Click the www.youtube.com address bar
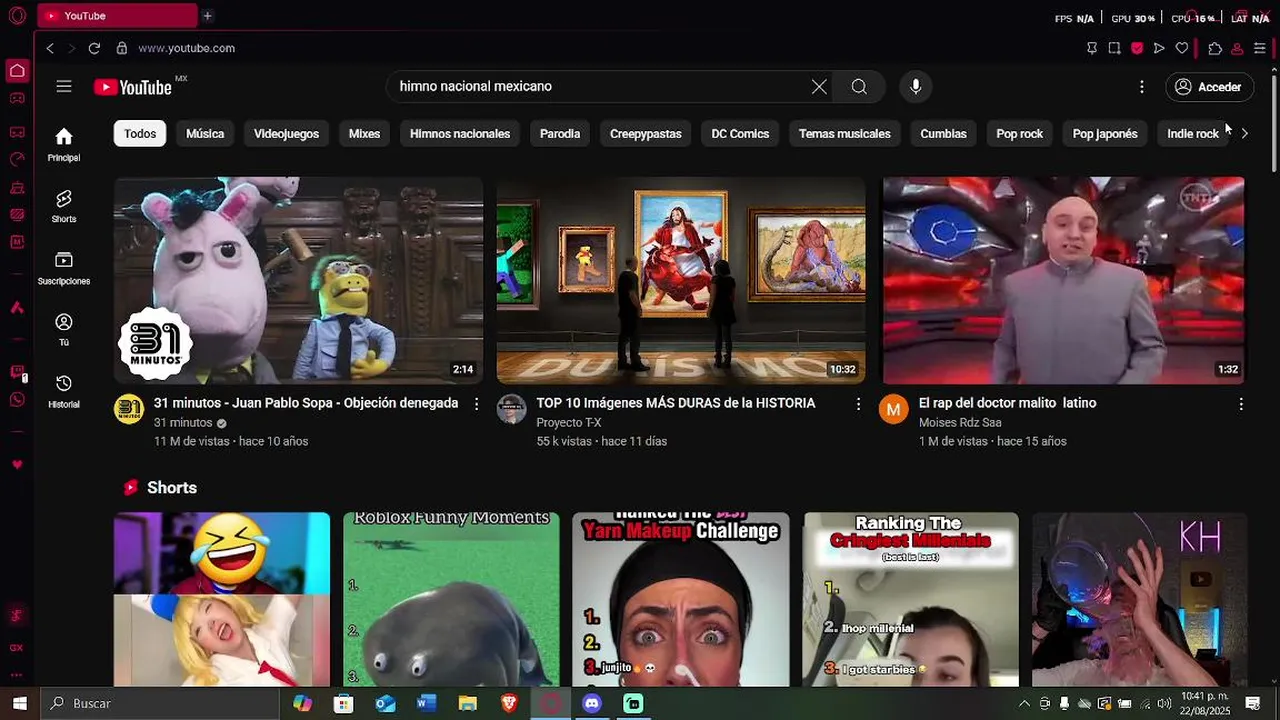The width and height of the screenshot is (1280, 720). [x=186, y=48]
